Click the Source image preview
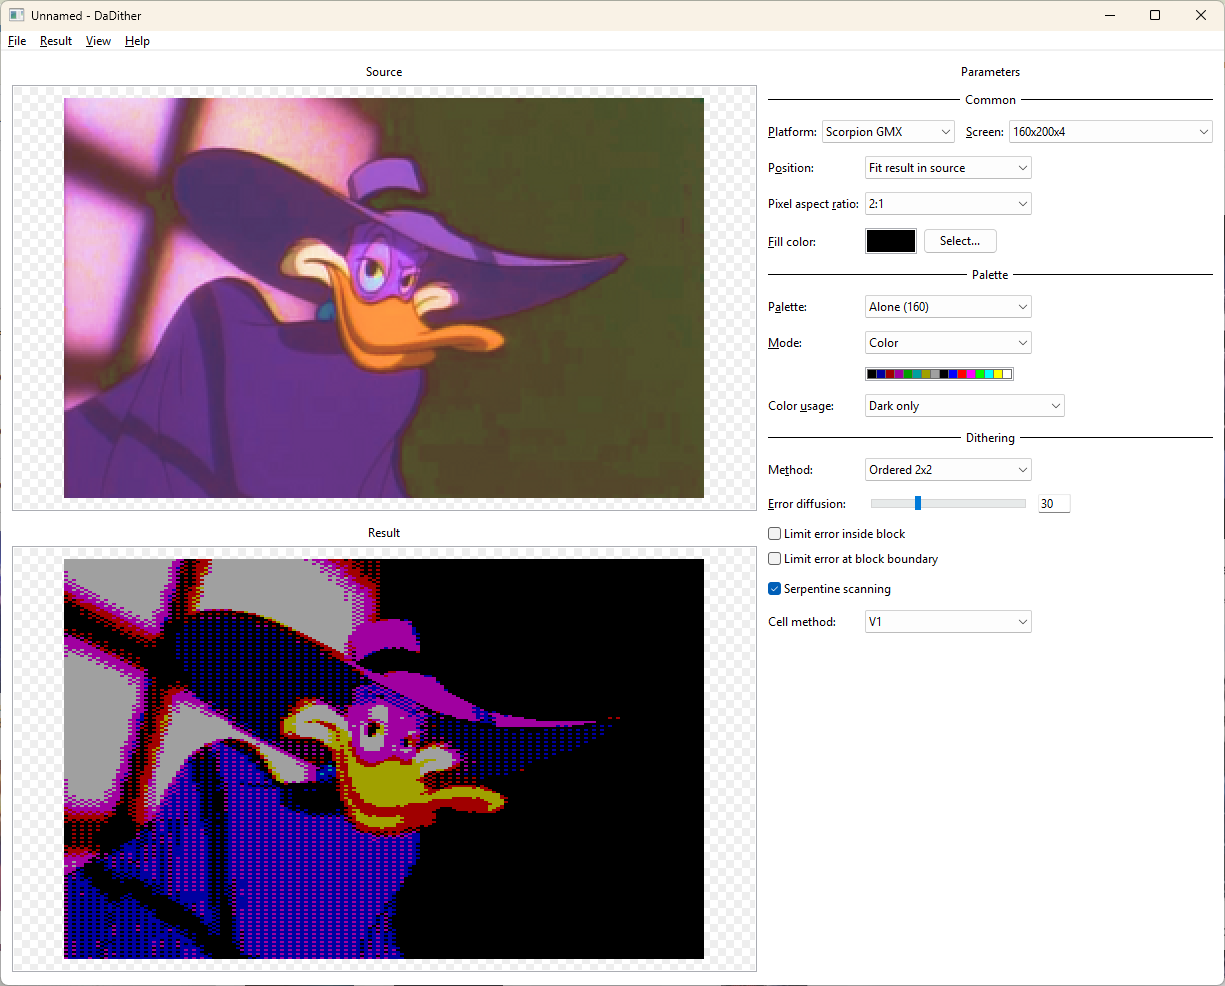 pos(384,298)
